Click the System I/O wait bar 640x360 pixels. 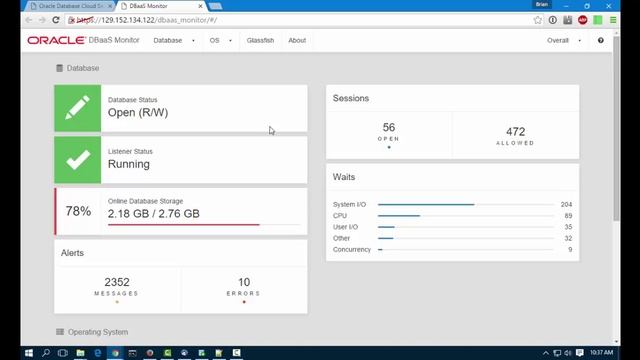(465, 204)
